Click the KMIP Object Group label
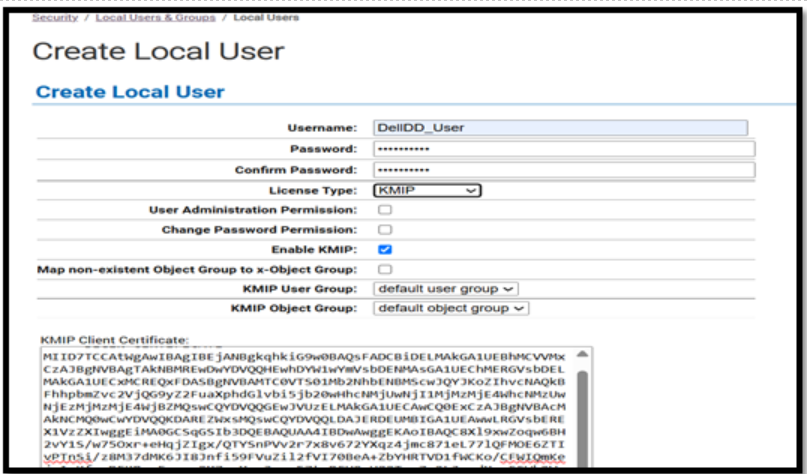Viewport: 807px width, 474px height. click(294, 308)
